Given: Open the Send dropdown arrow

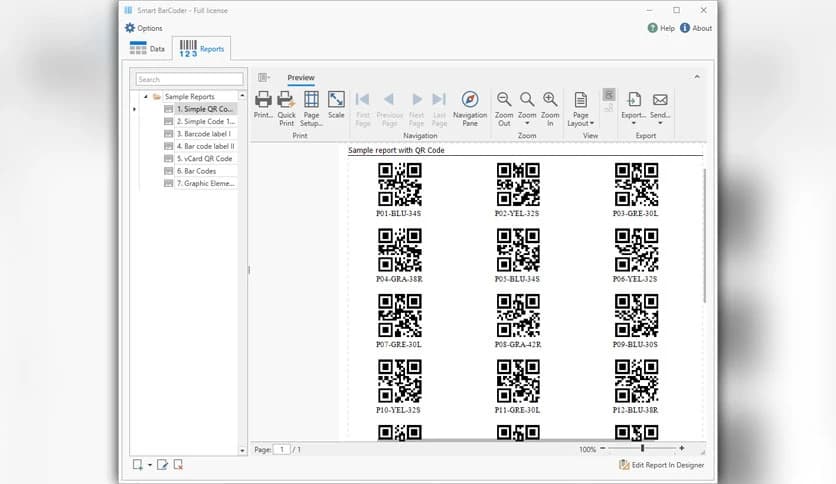Looking at the screenshot, I should [x=660, y=124].
